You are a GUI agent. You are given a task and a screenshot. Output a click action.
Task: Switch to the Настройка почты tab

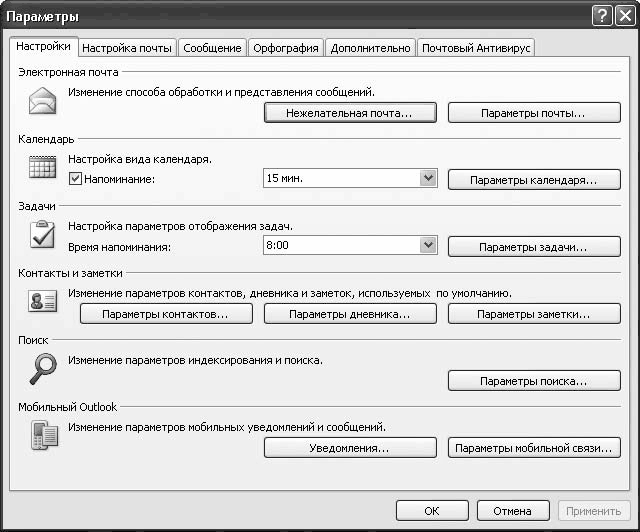click(127, 47)
